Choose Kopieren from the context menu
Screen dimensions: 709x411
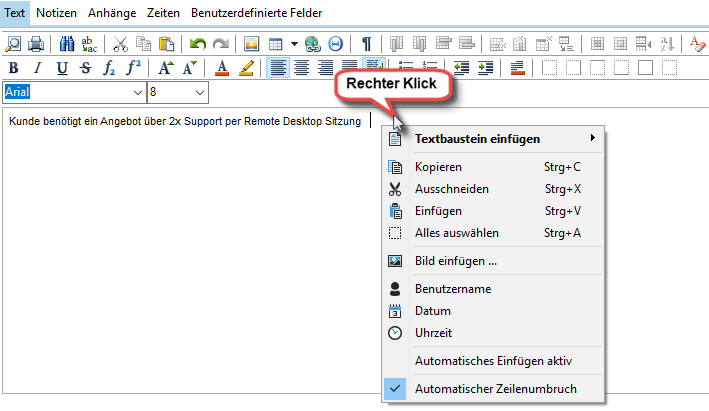pyautogui.click(x=438, y=167)
